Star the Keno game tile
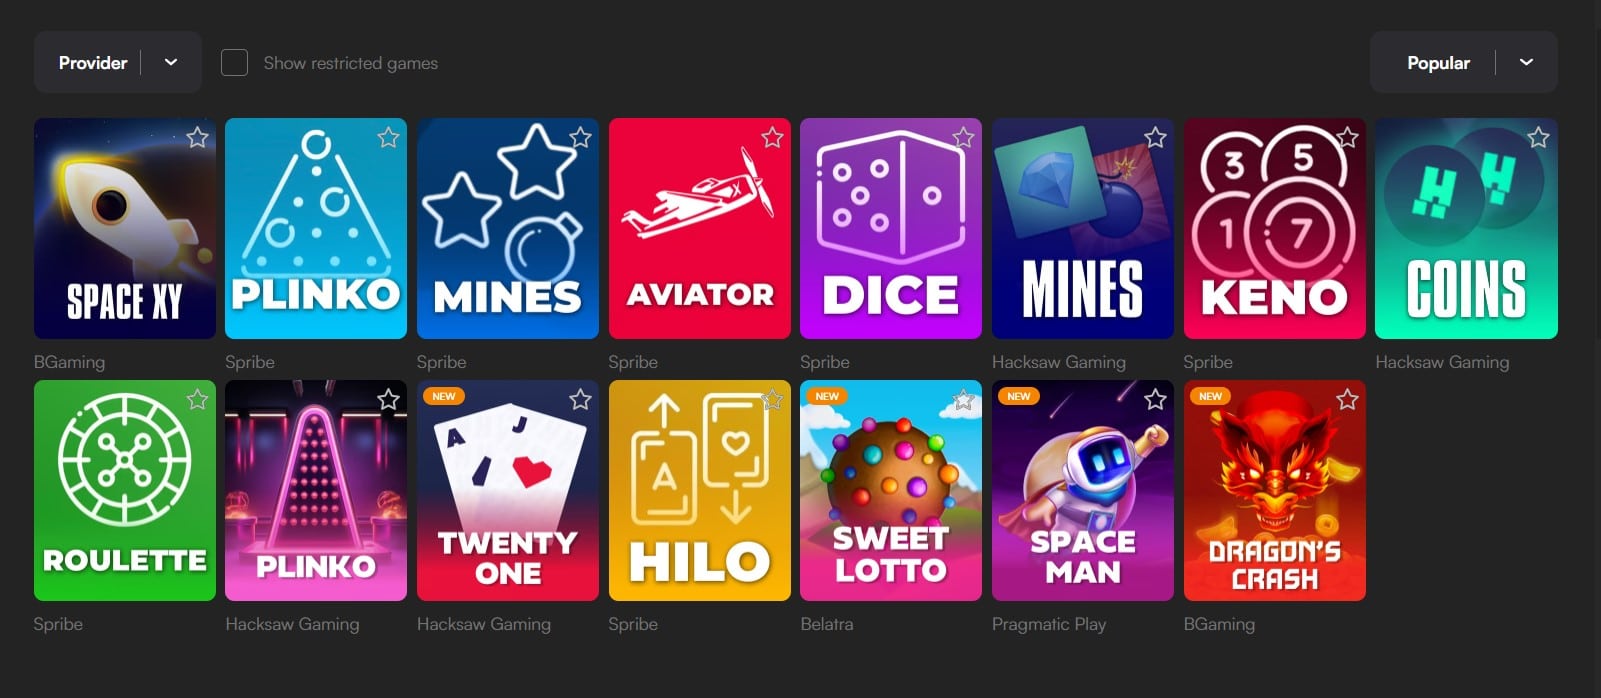Screen dimensions: 1601x698 1347,137
